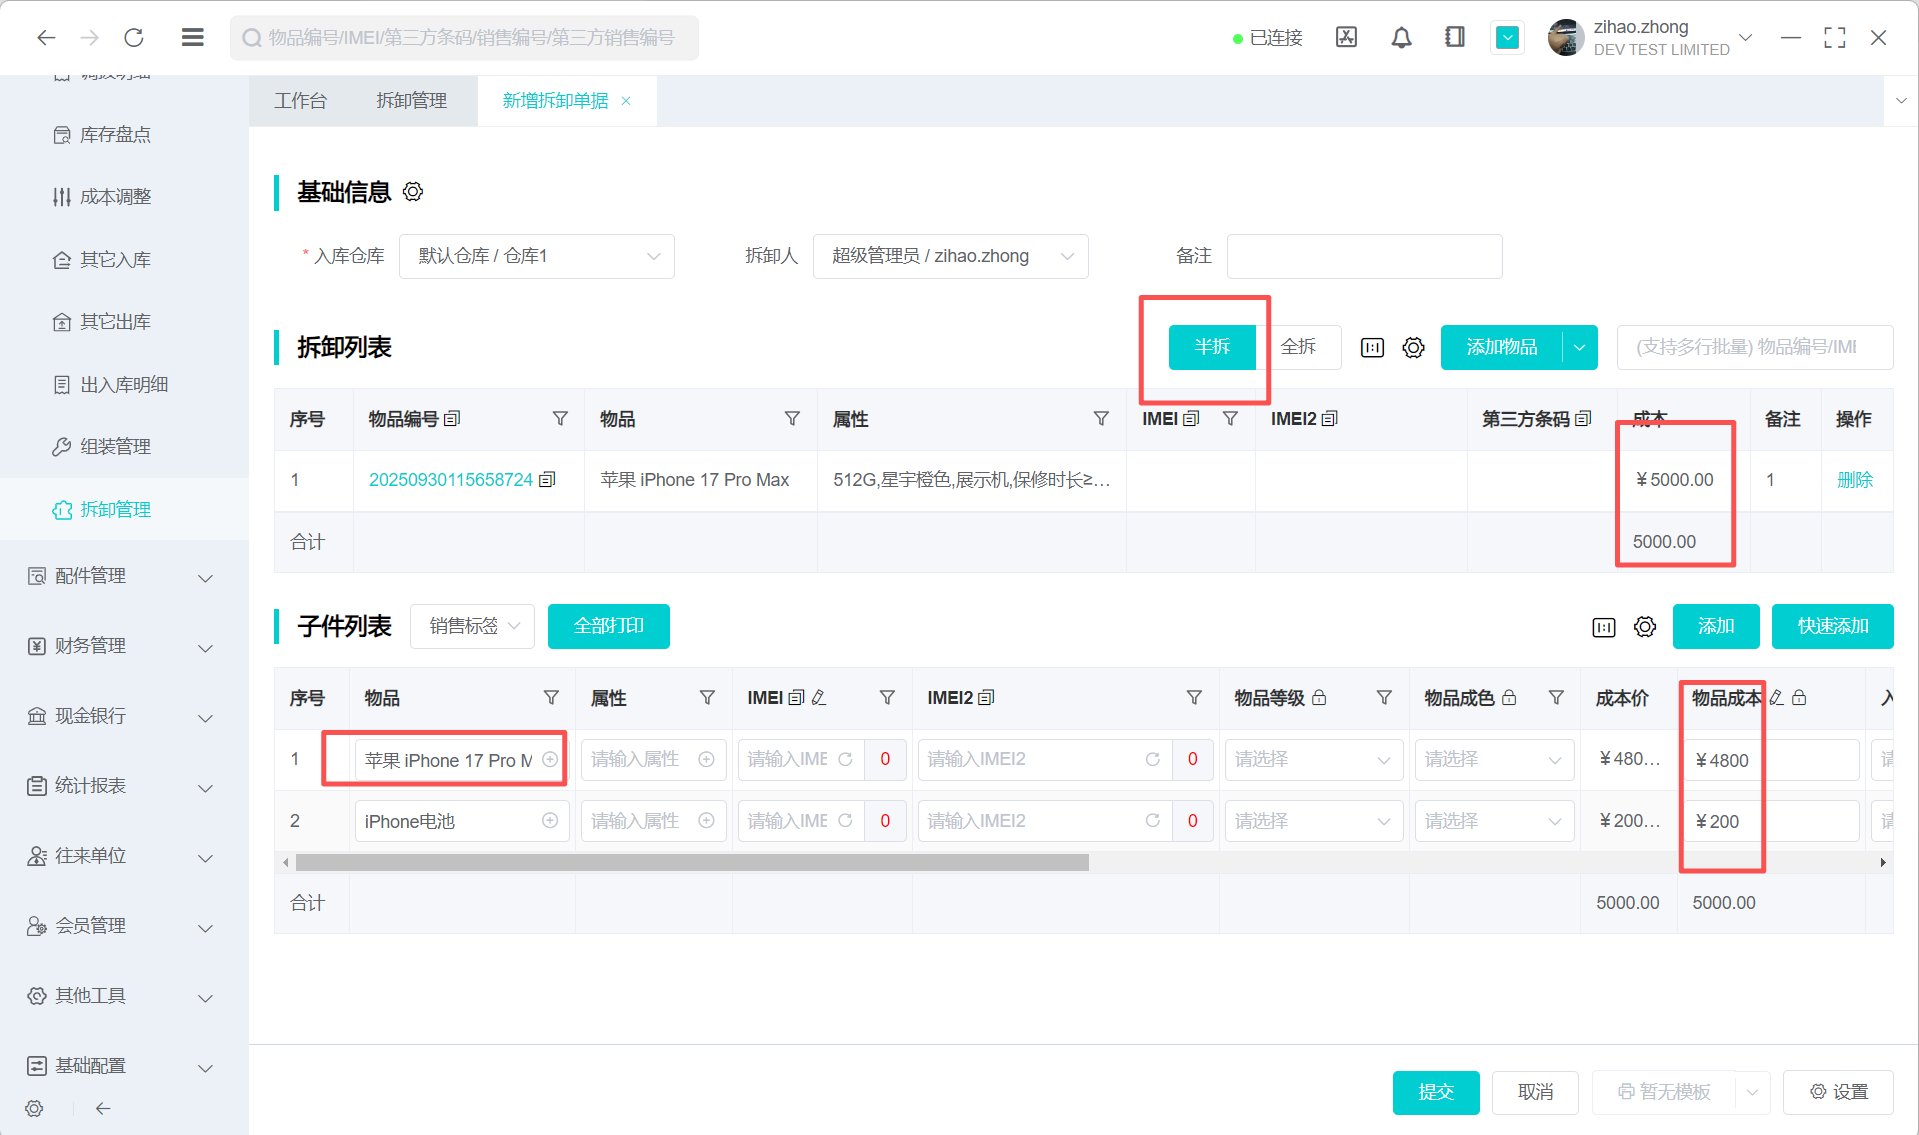This screenshot has width=1919, height=1135.
Task: Open the 添加物品 dropdown arrow
Action: point(1580,348)
